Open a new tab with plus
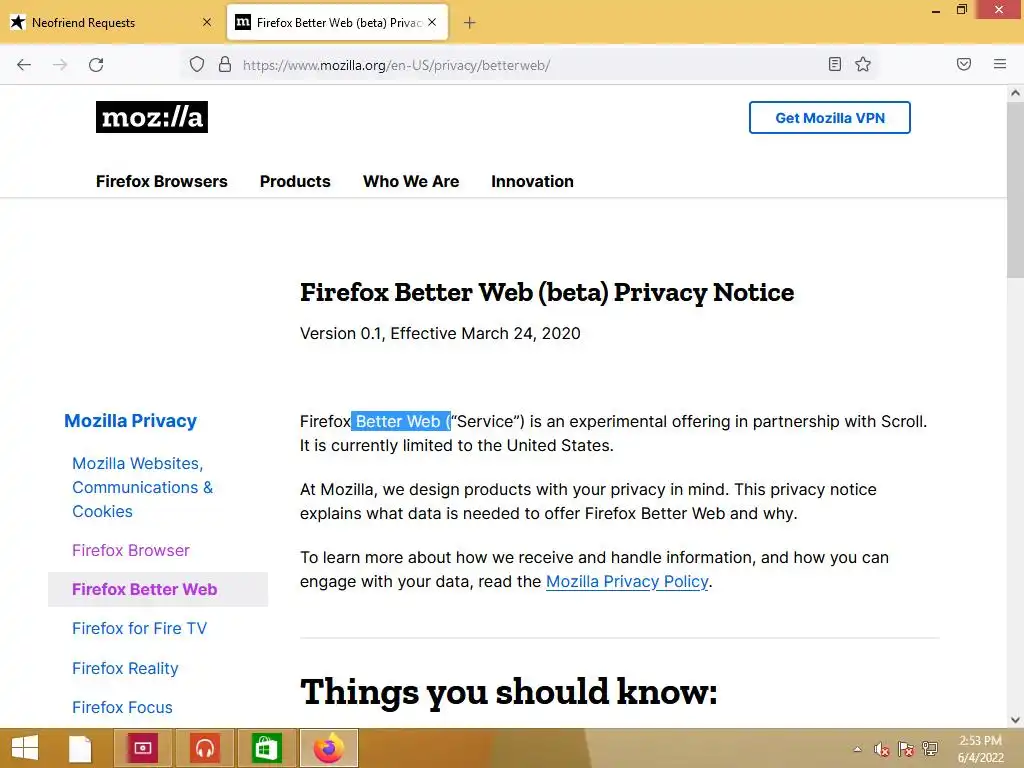1024x768 pixels. (470, 23)
